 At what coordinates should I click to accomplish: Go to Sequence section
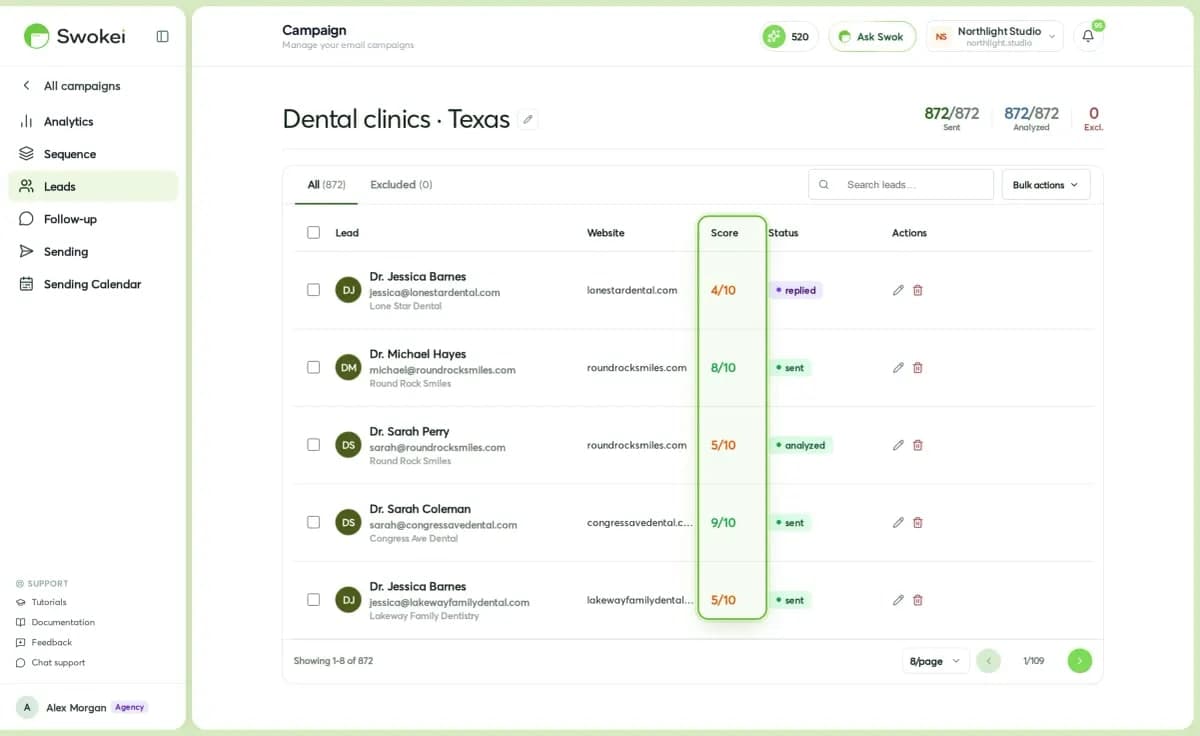[x=93, y=154]
